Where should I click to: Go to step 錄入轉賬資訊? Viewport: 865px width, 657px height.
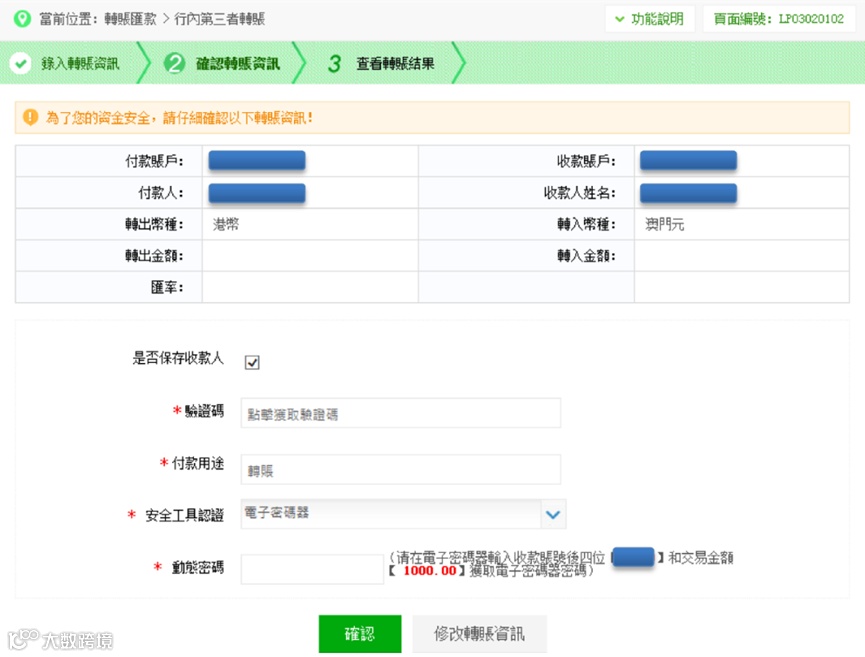[x=80, y=64]
